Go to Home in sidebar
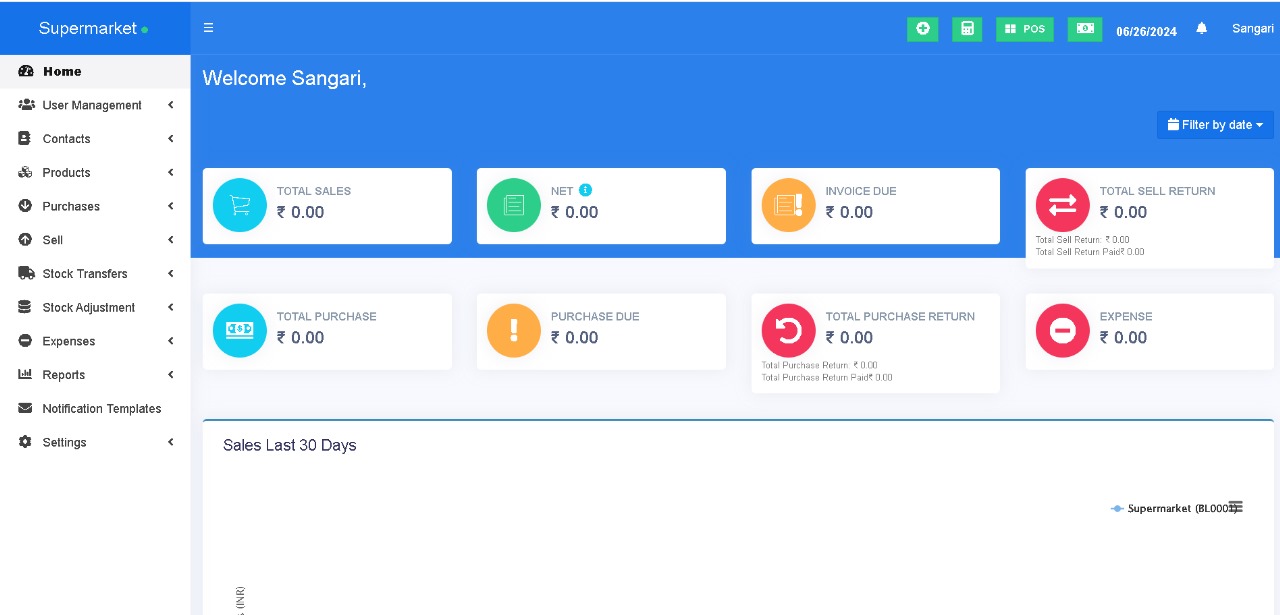The width and height of the screenshot is (1280, 615). (95, 71)
